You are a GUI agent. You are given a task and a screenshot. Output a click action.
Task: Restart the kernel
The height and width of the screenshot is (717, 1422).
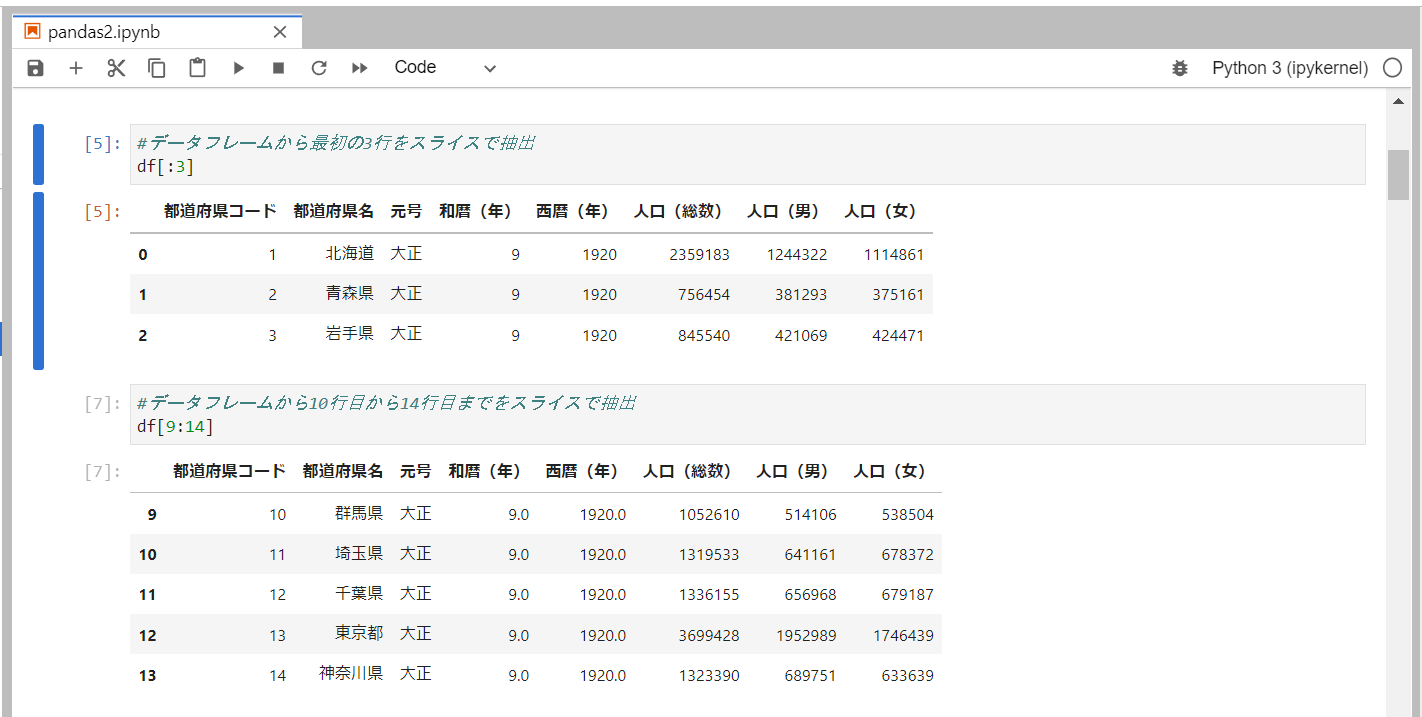pyautogui.click(x=318, y=67)
